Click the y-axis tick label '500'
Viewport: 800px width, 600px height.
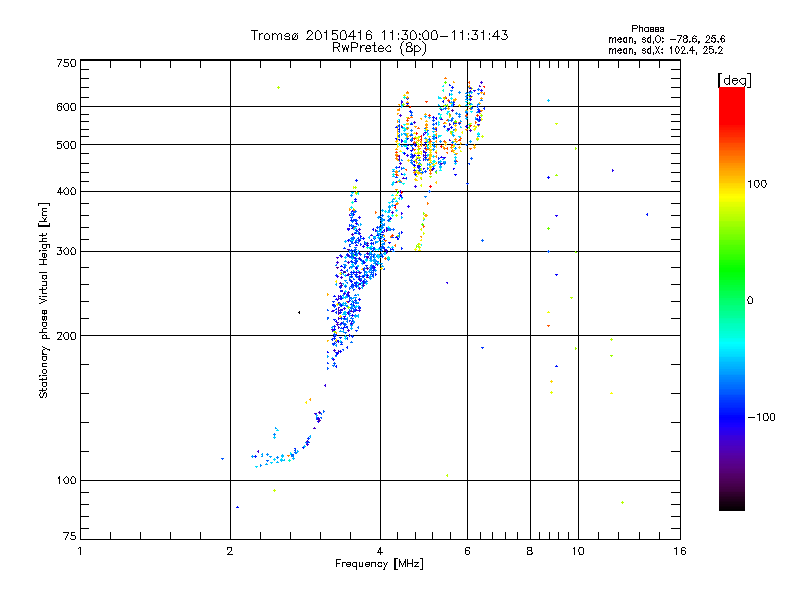(66, 145)
